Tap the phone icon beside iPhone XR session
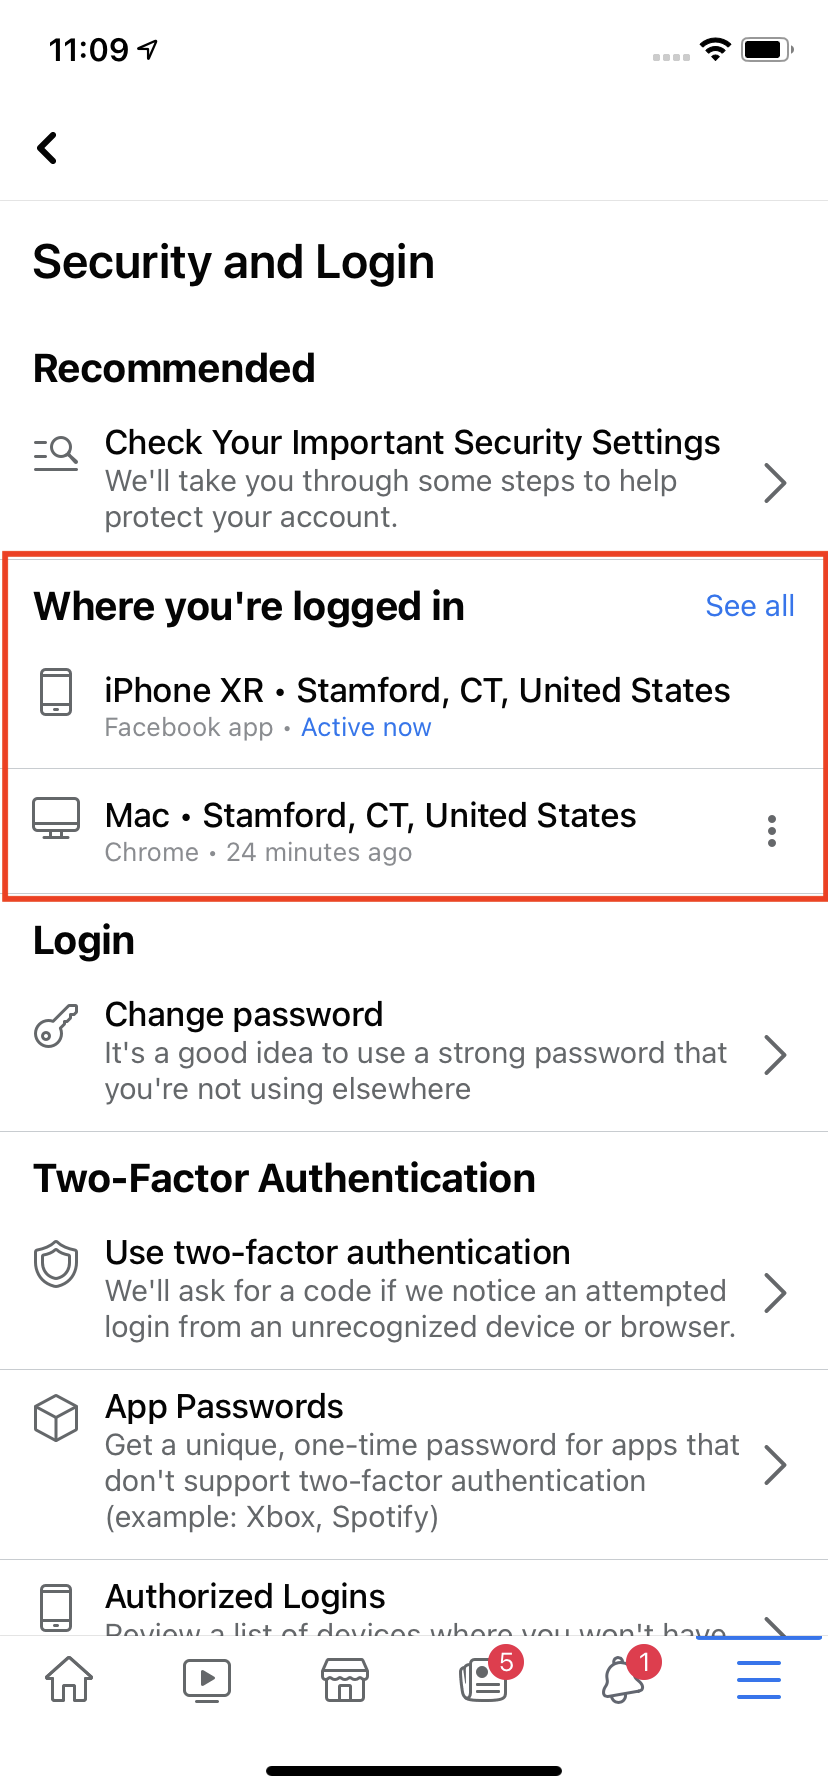The image size is (828, 1792). click(57, 691)
